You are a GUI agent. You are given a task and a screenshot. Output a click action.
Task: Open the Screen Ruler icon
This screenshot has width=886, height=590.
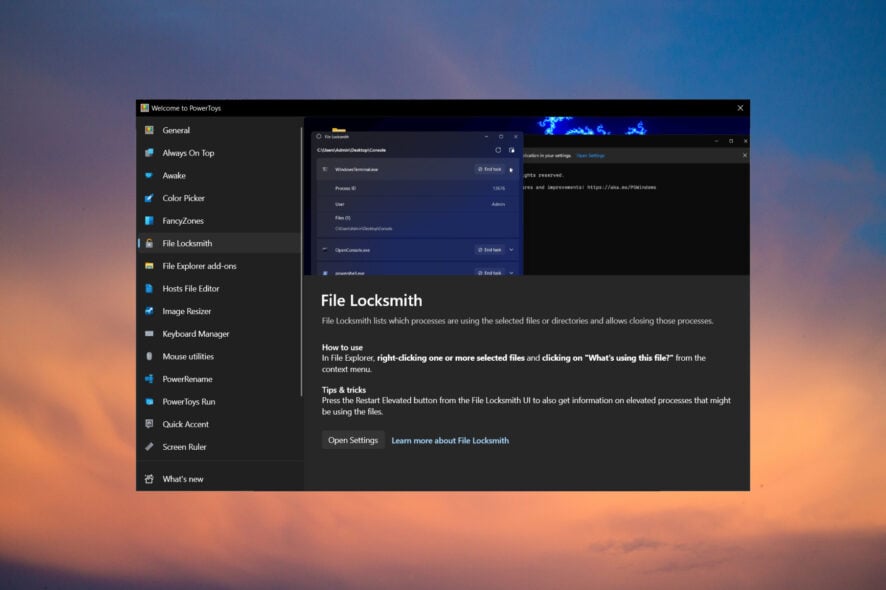[x=149, y=446]
